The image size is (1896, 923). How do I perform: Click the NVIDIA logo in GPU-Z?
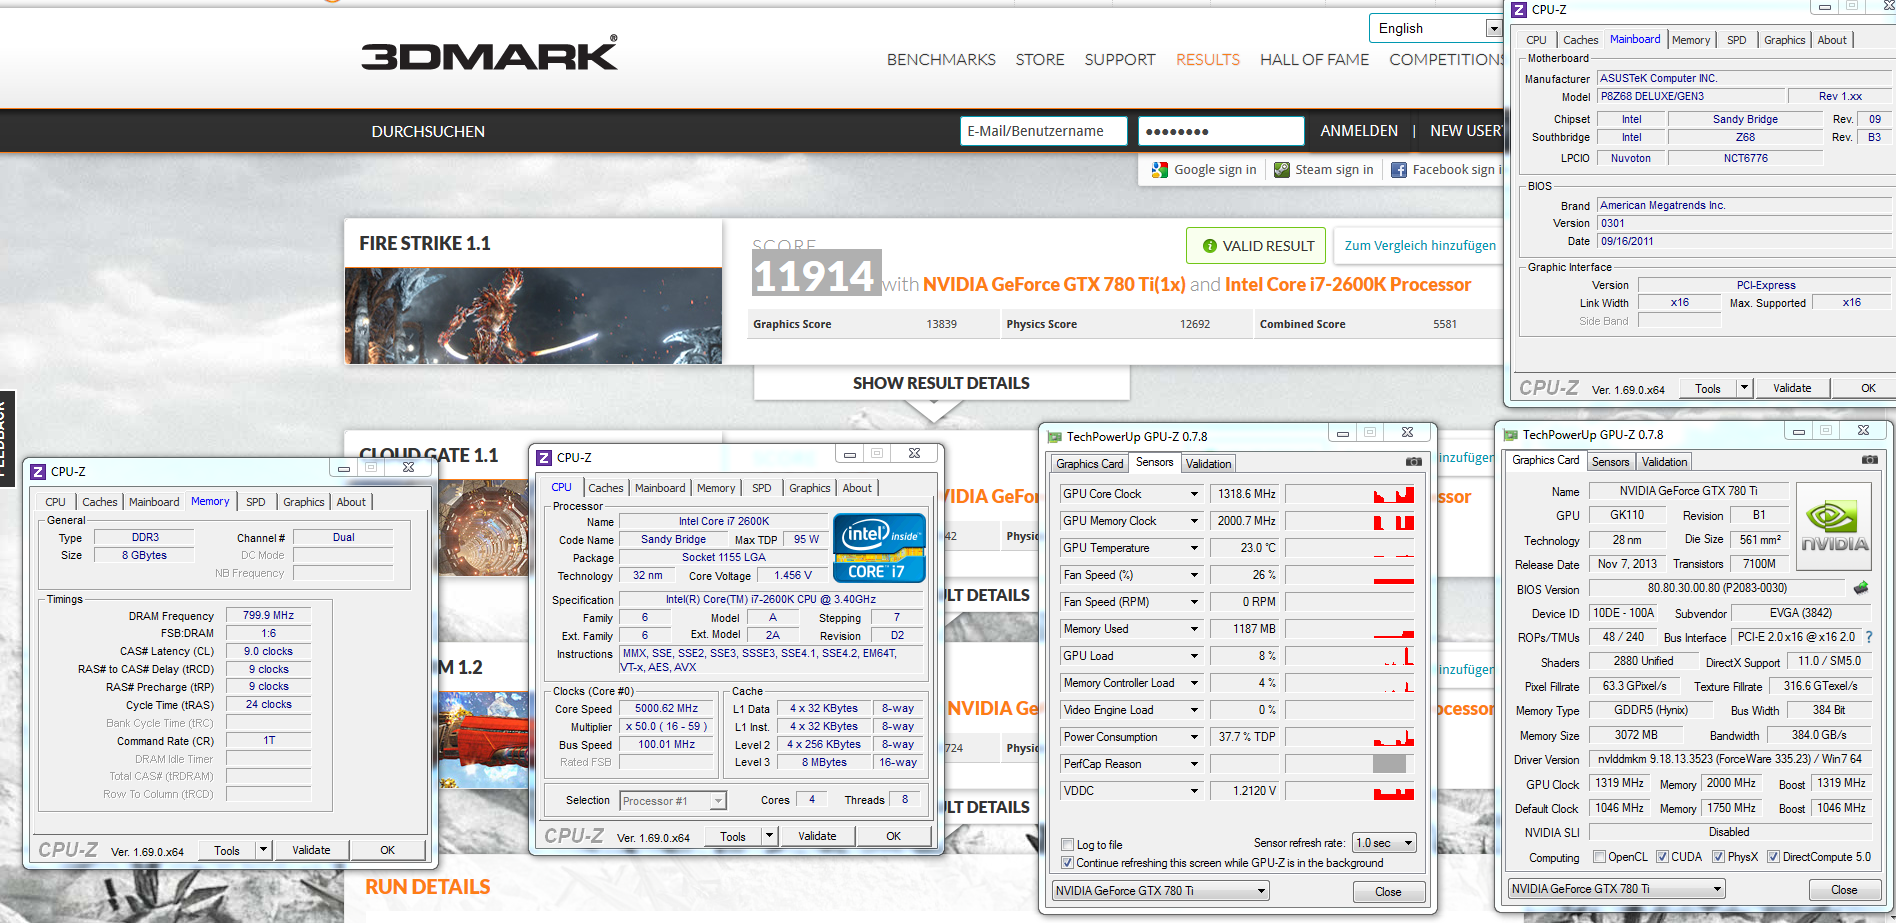click(x=1834, y=526)
